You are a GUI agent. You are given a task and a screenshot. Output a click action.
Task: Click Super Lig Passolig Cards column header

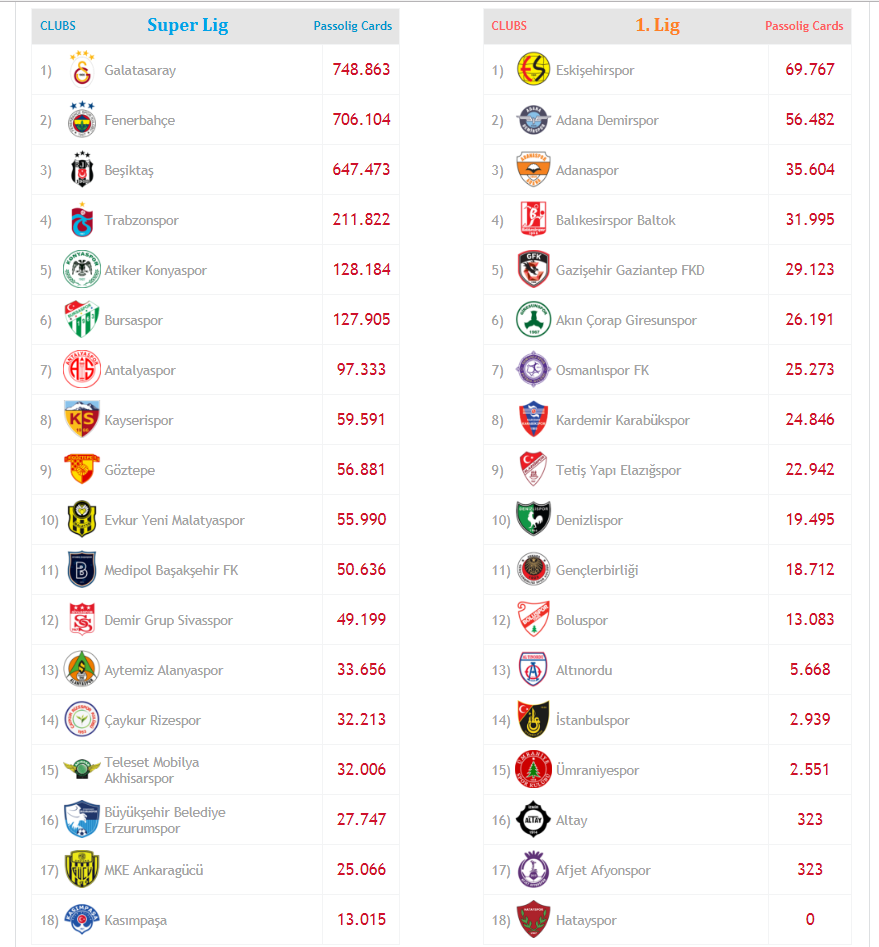point(352,26)
